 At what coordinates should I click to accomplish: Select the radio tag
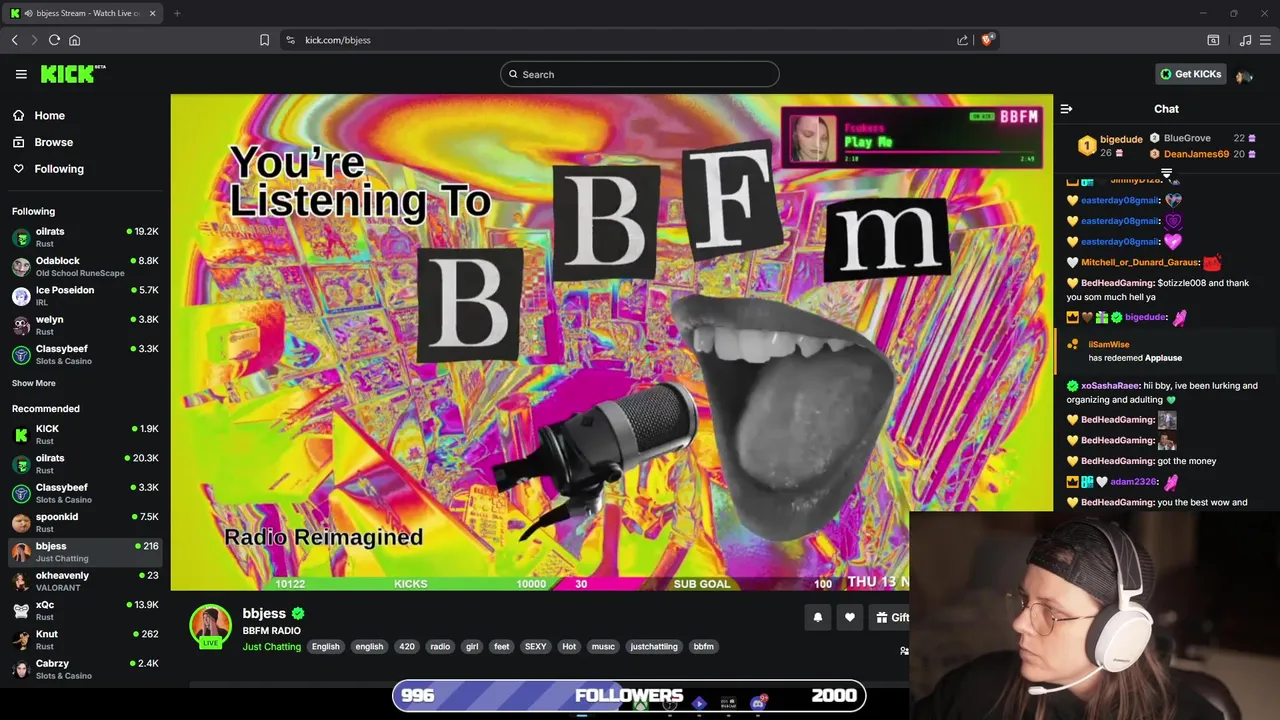click(x=440, y=647)
